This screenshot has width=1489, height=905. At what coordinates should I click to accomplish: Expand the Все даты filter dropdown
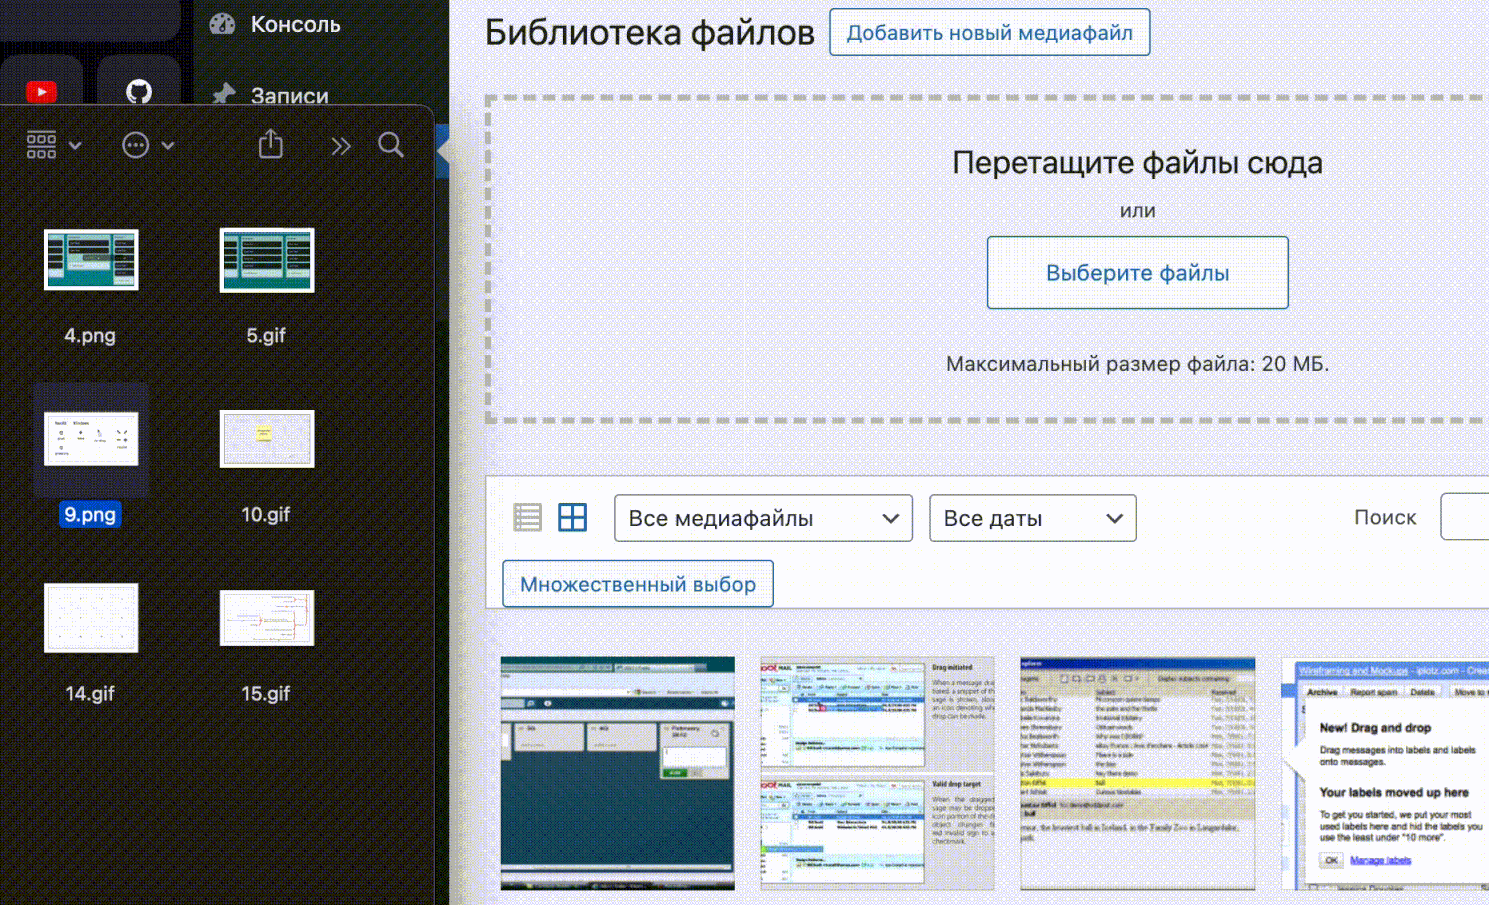pos(1032,518)
